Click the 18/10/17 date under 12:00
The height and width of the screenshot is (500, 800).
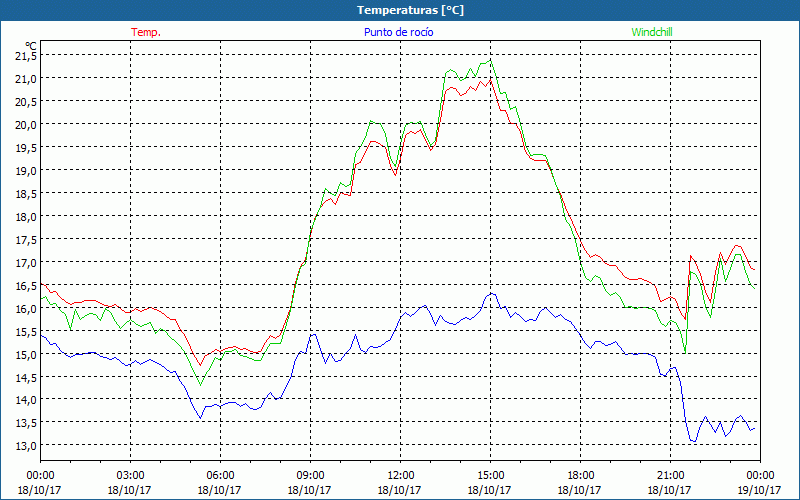[x=399, y=490]
